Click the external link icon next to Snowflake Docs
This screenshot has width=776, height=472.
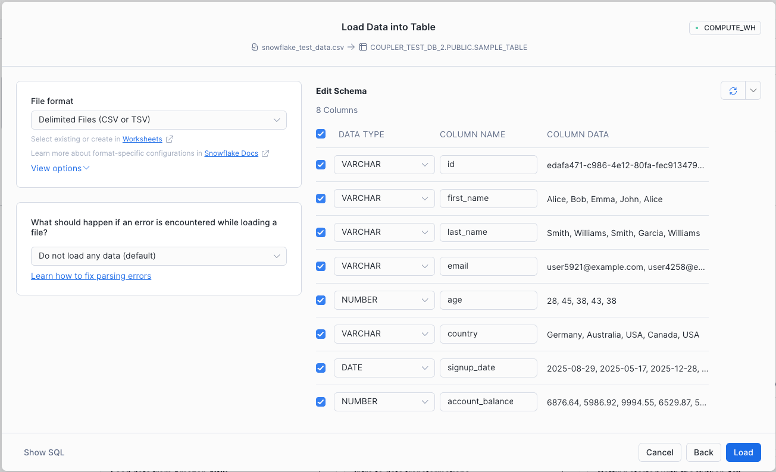[x=264, y=153]
